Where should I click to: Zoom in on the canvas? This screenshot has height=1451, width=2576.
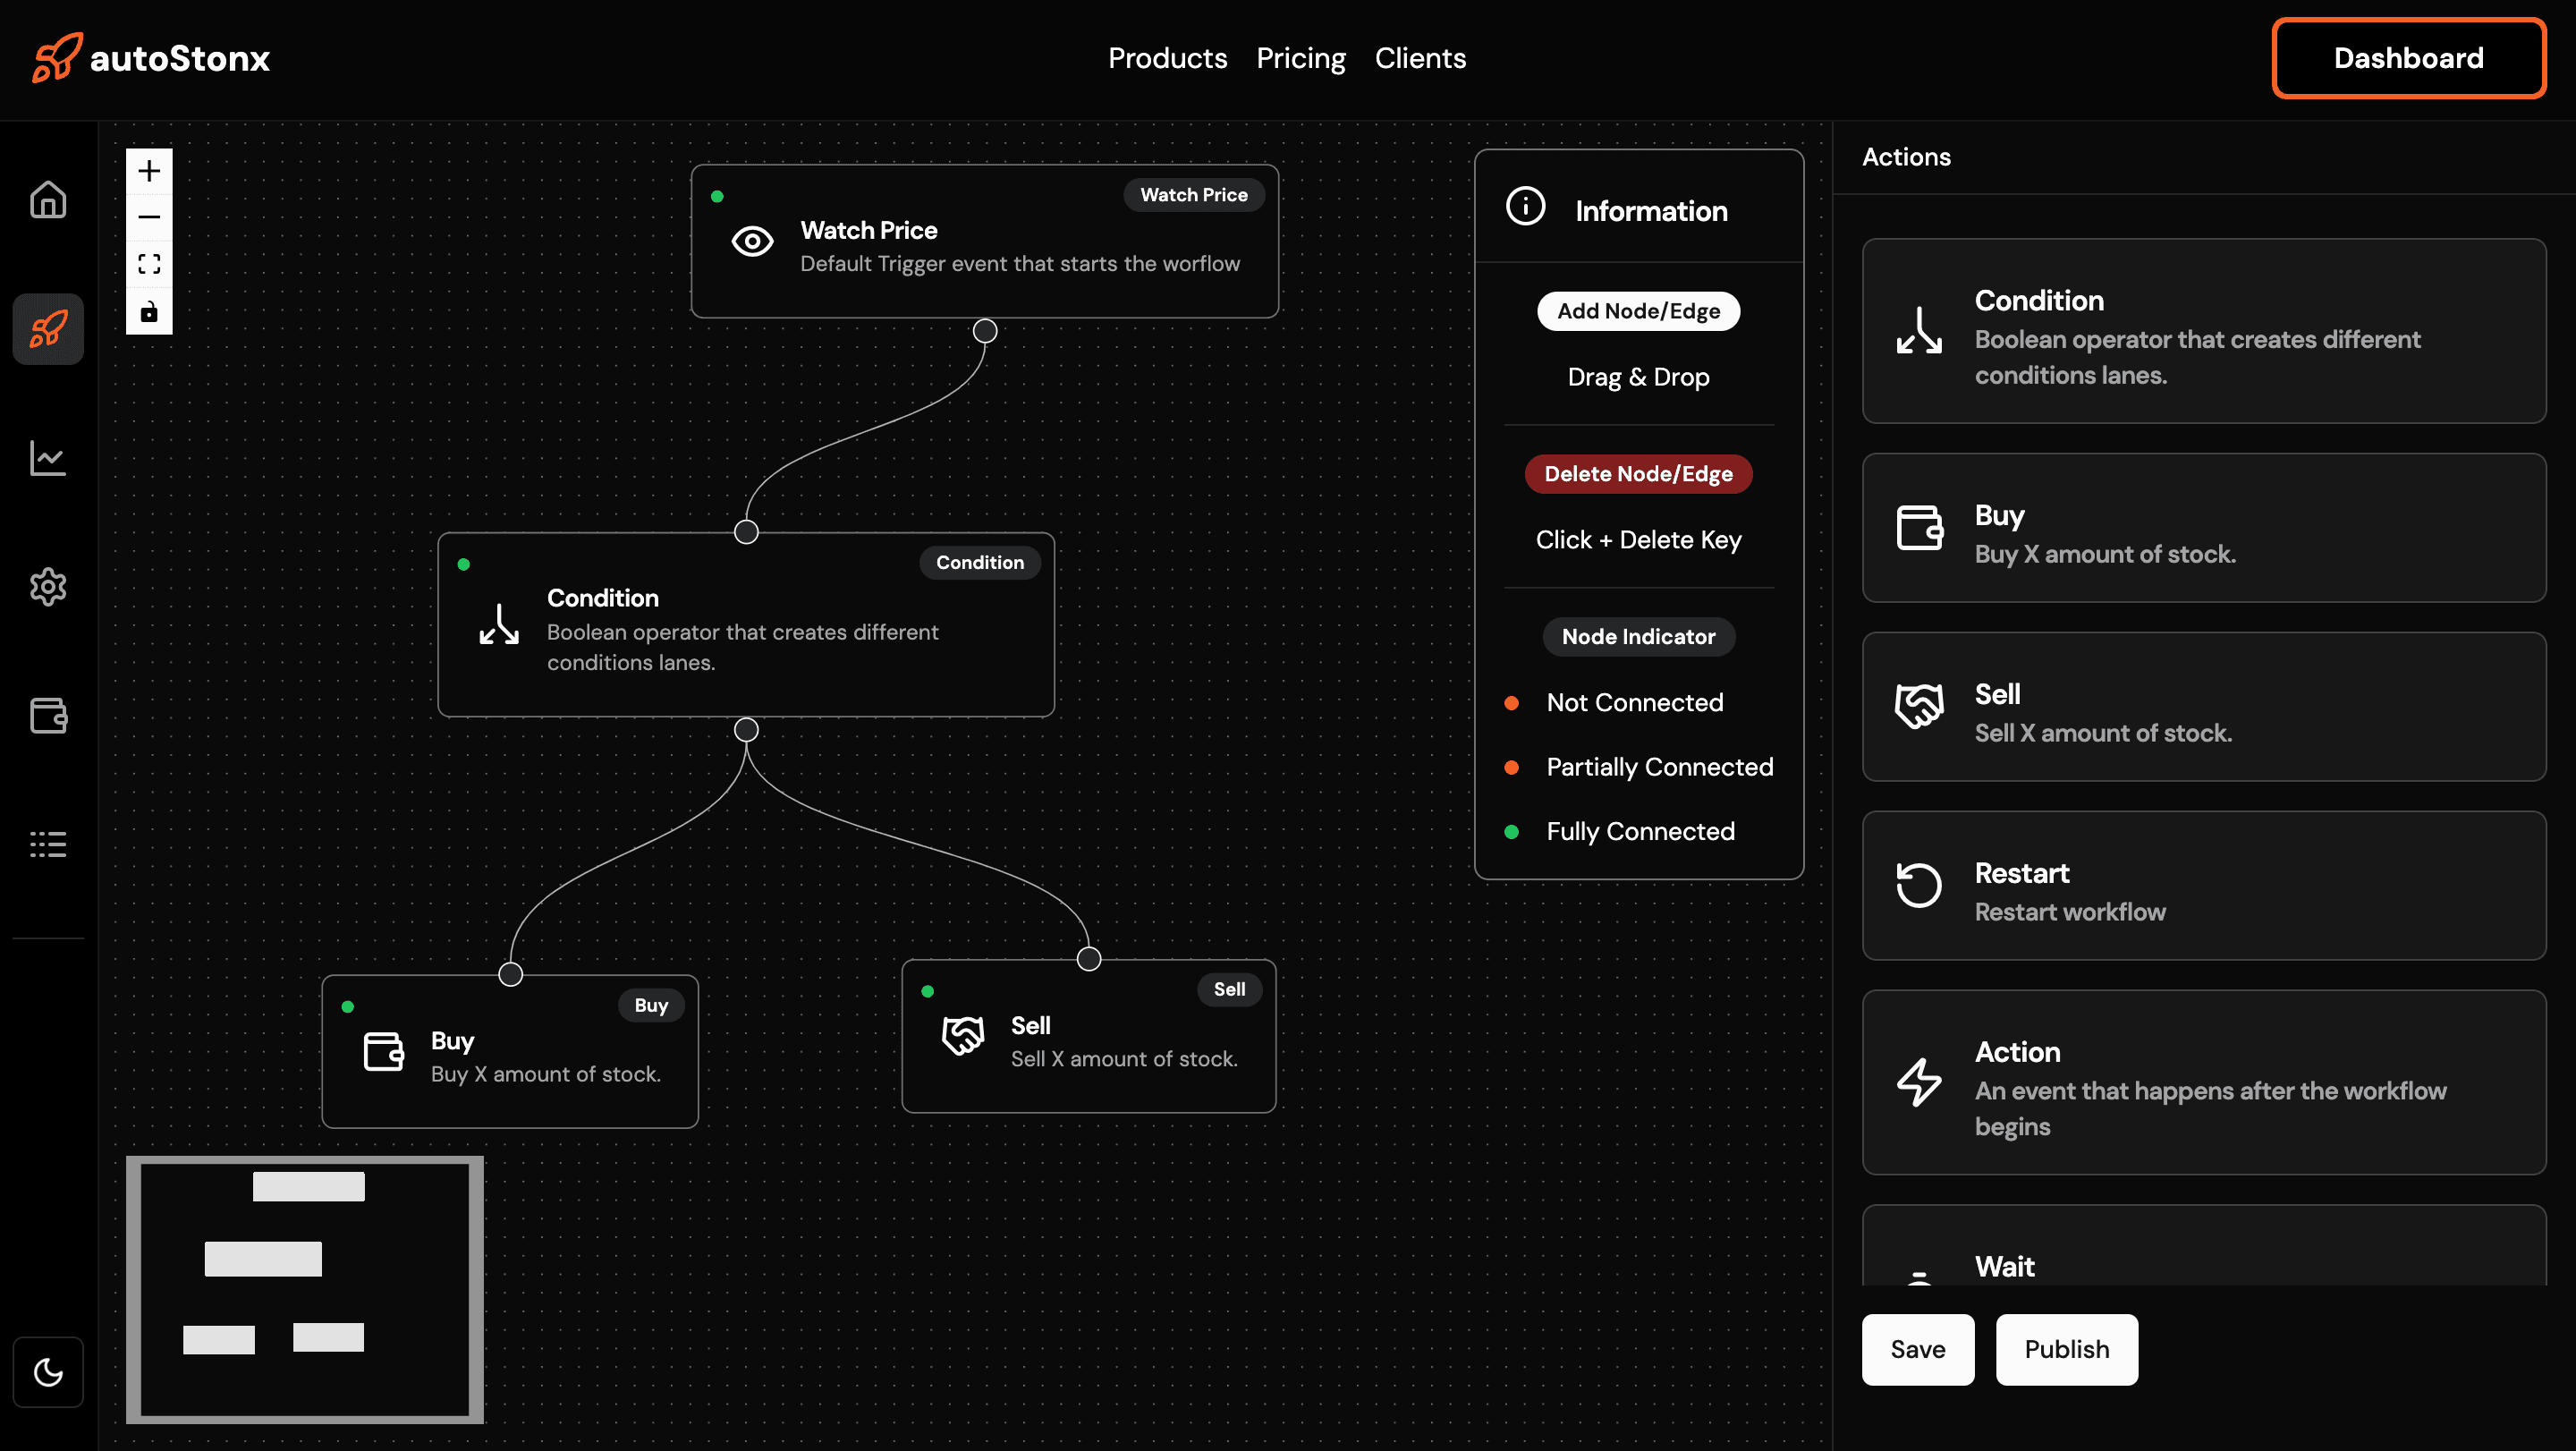[149, 171]
